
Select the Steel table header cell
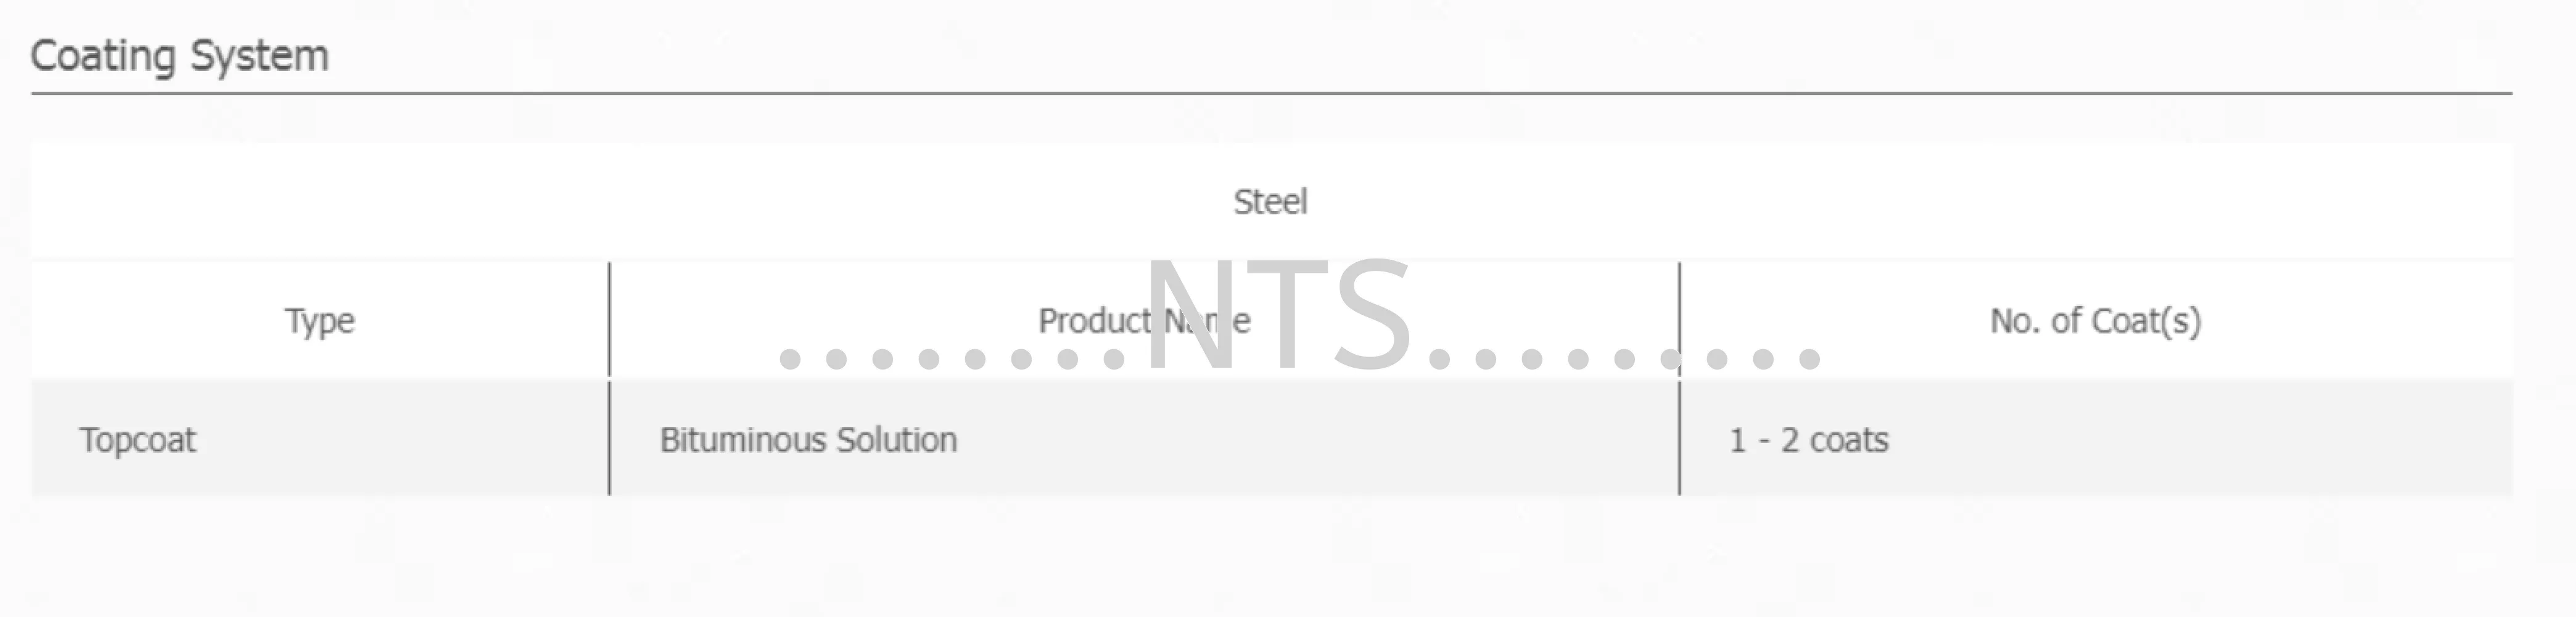point(1270,202)
